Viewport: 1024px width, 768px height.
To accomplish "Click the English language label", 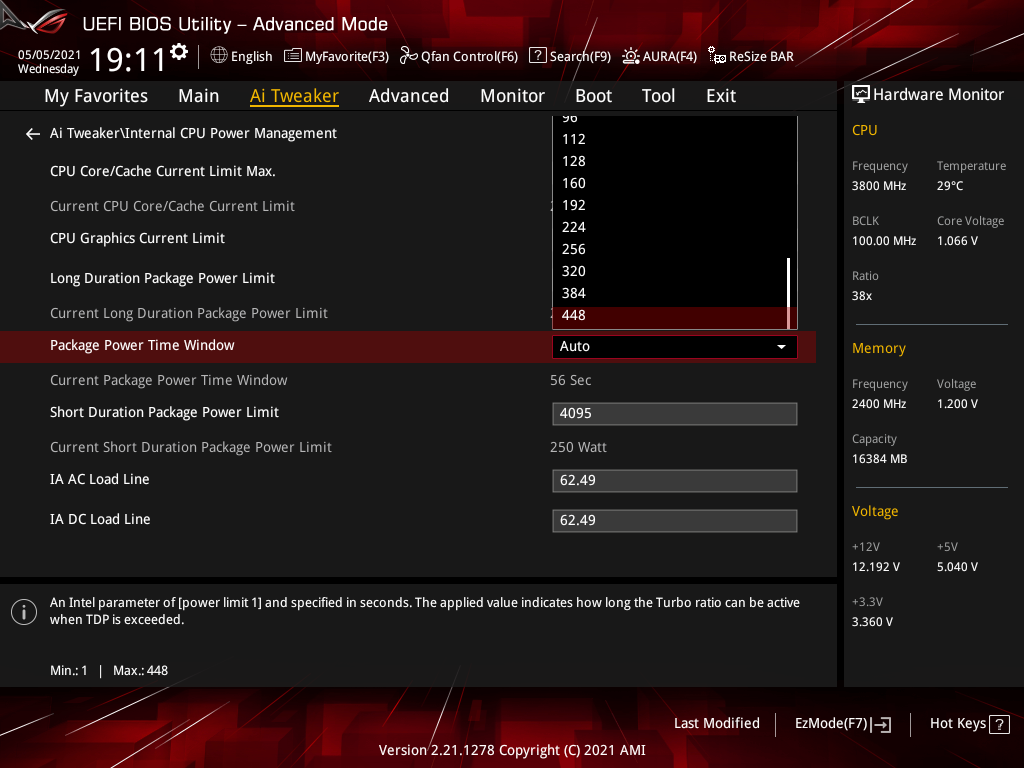I will [251, 56].
